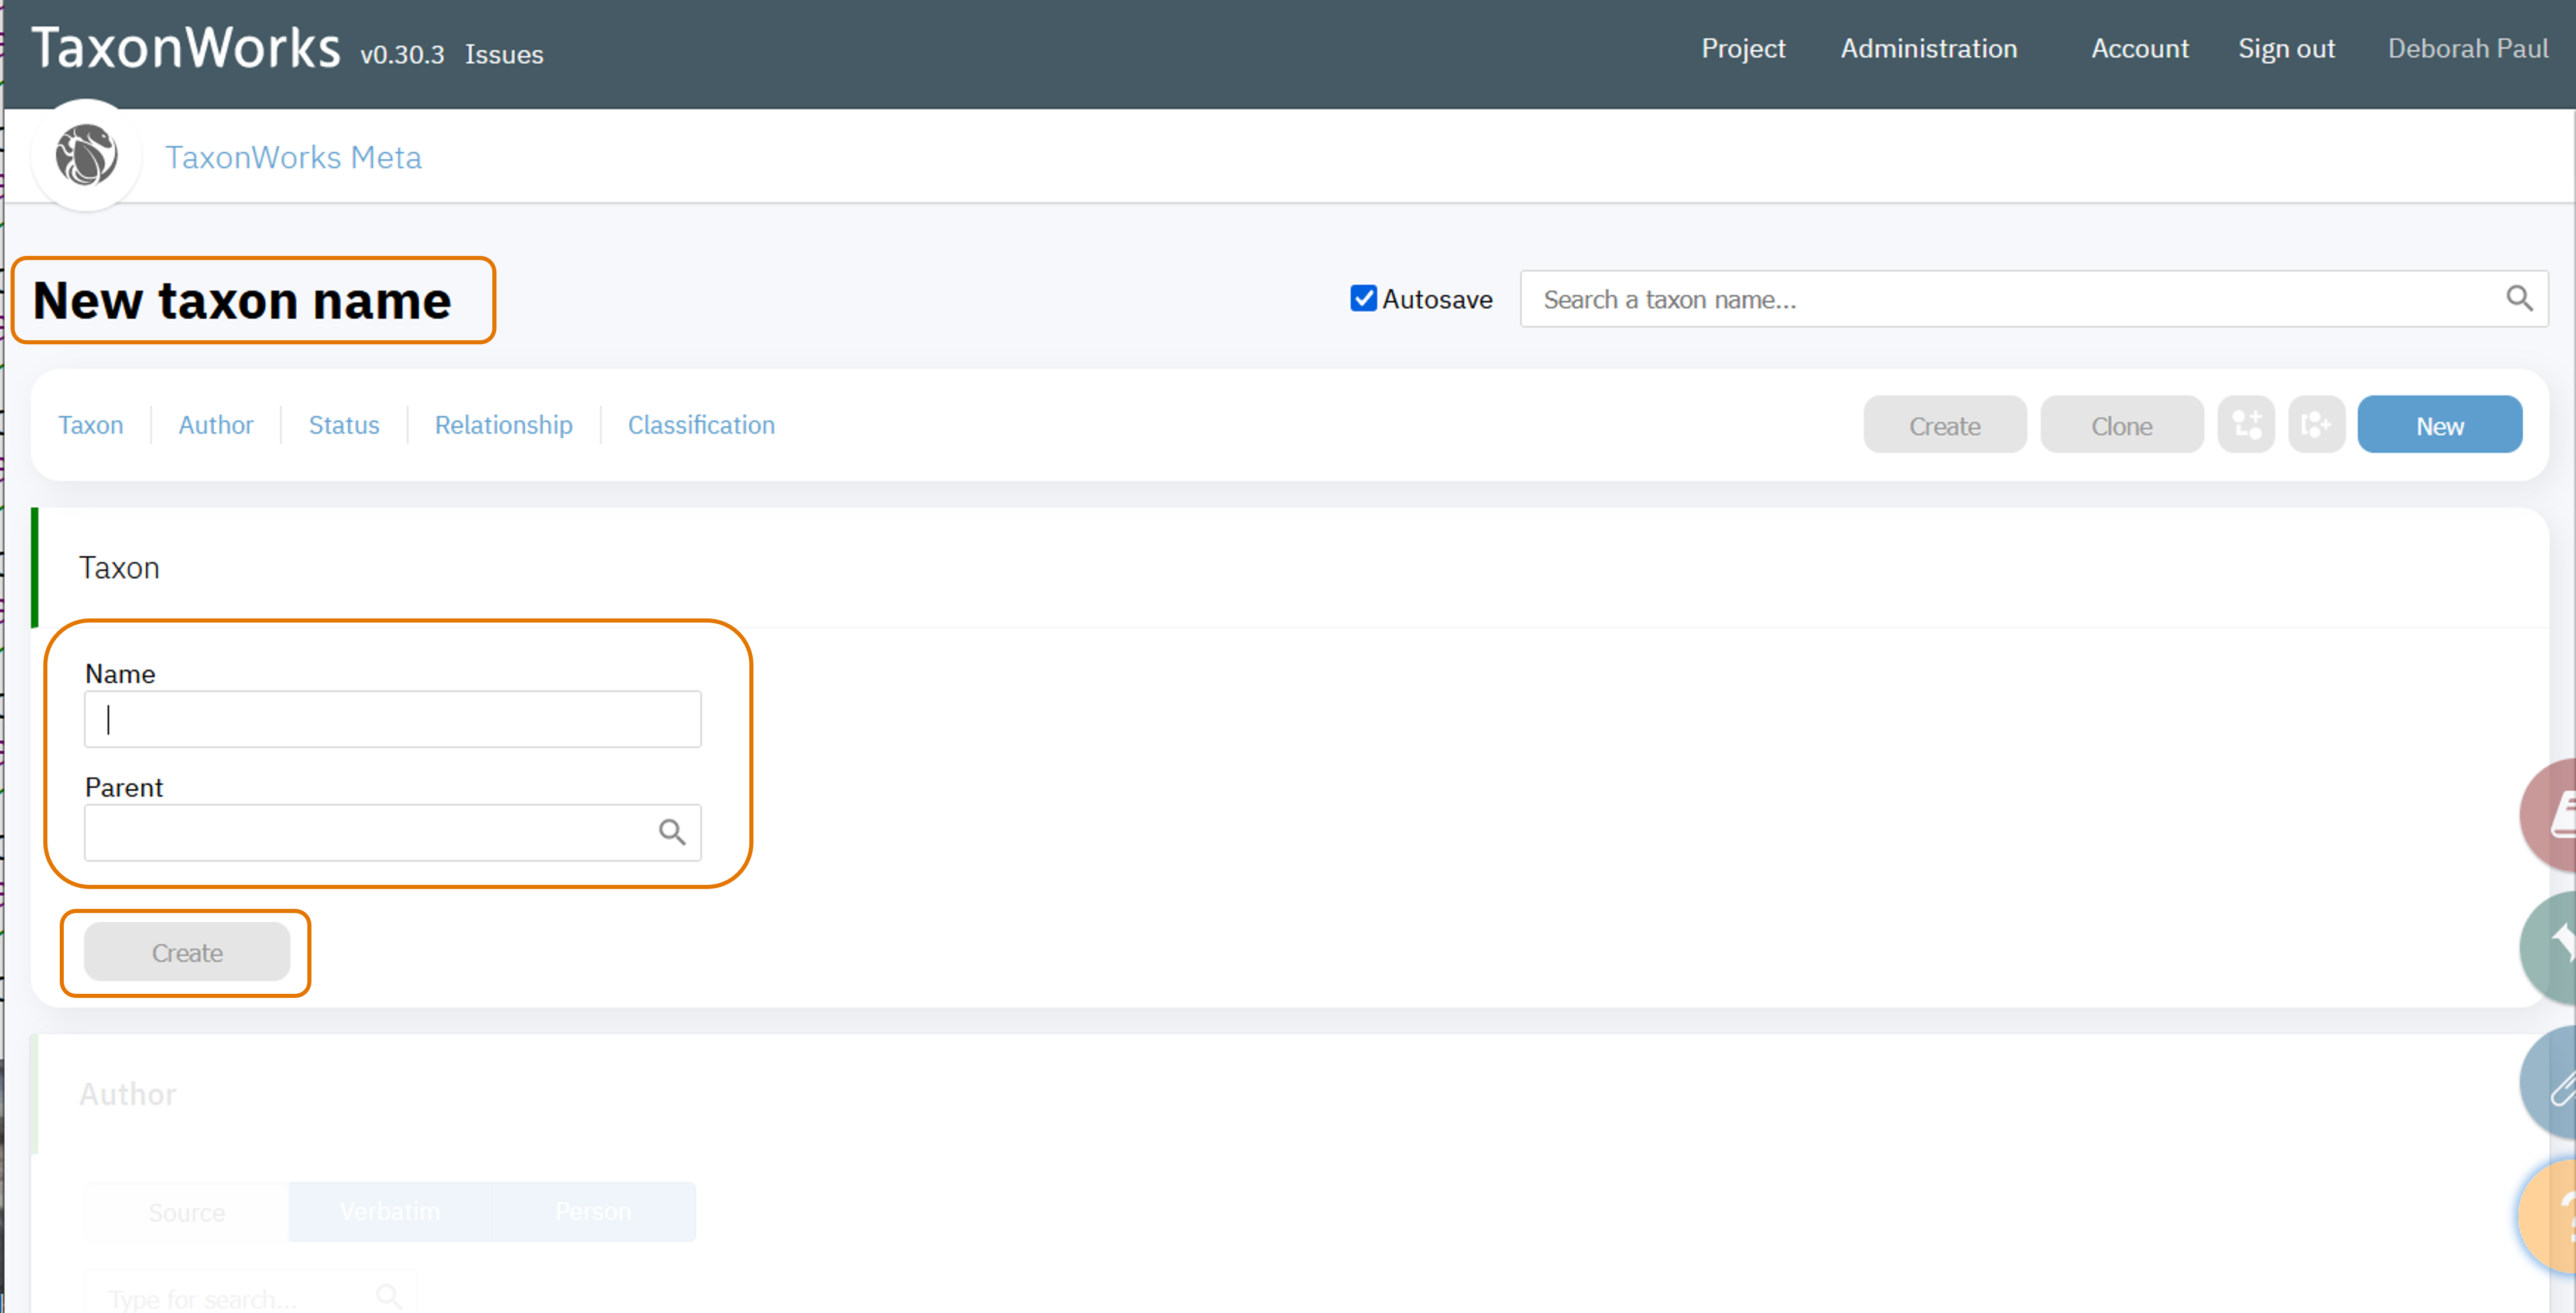Click the Deborah Paul user name

(x=2467, y=48)
